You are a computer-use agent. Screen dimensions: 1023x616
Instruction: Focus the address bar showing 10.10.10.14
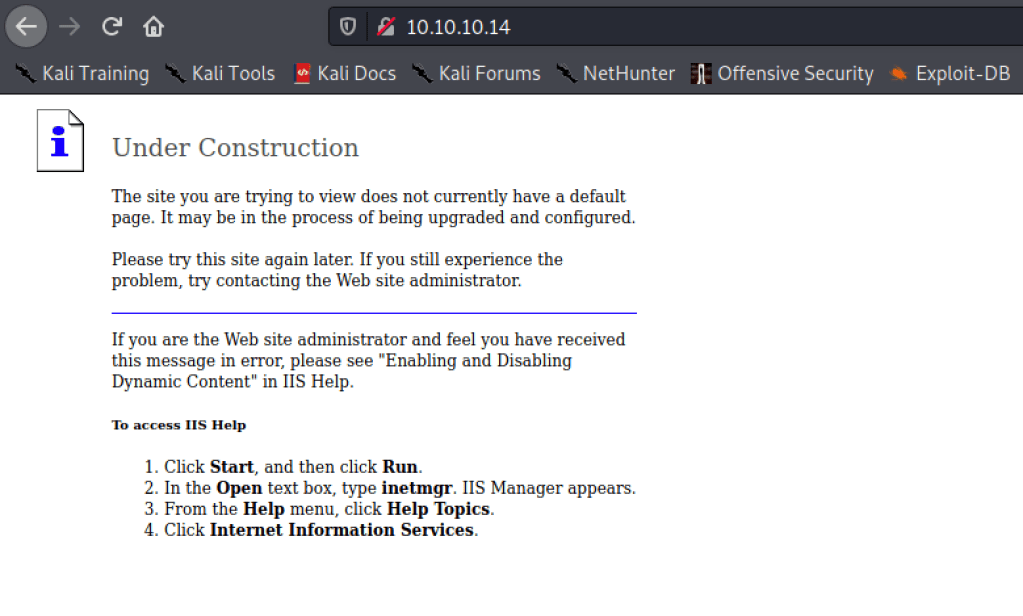point(600,27)
